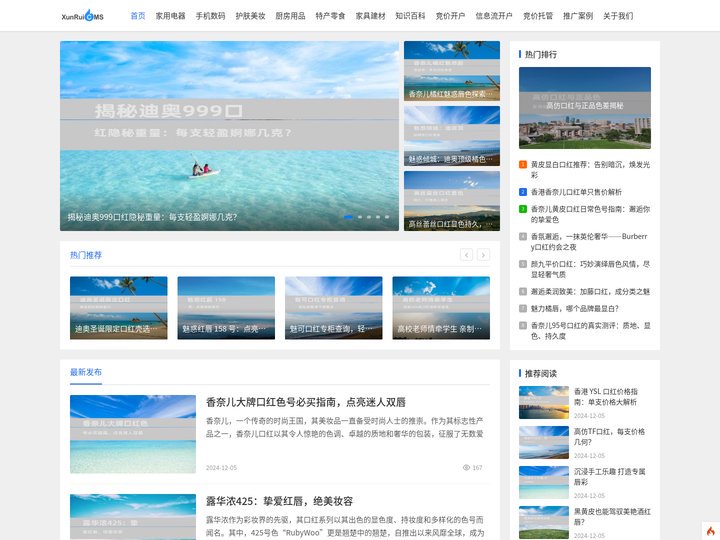Click 黄皮显白口红推荐 ranking link
Image resolution: width=720 pixels, height=540 pixels.
pyautogui.click(x=590, y=169)
